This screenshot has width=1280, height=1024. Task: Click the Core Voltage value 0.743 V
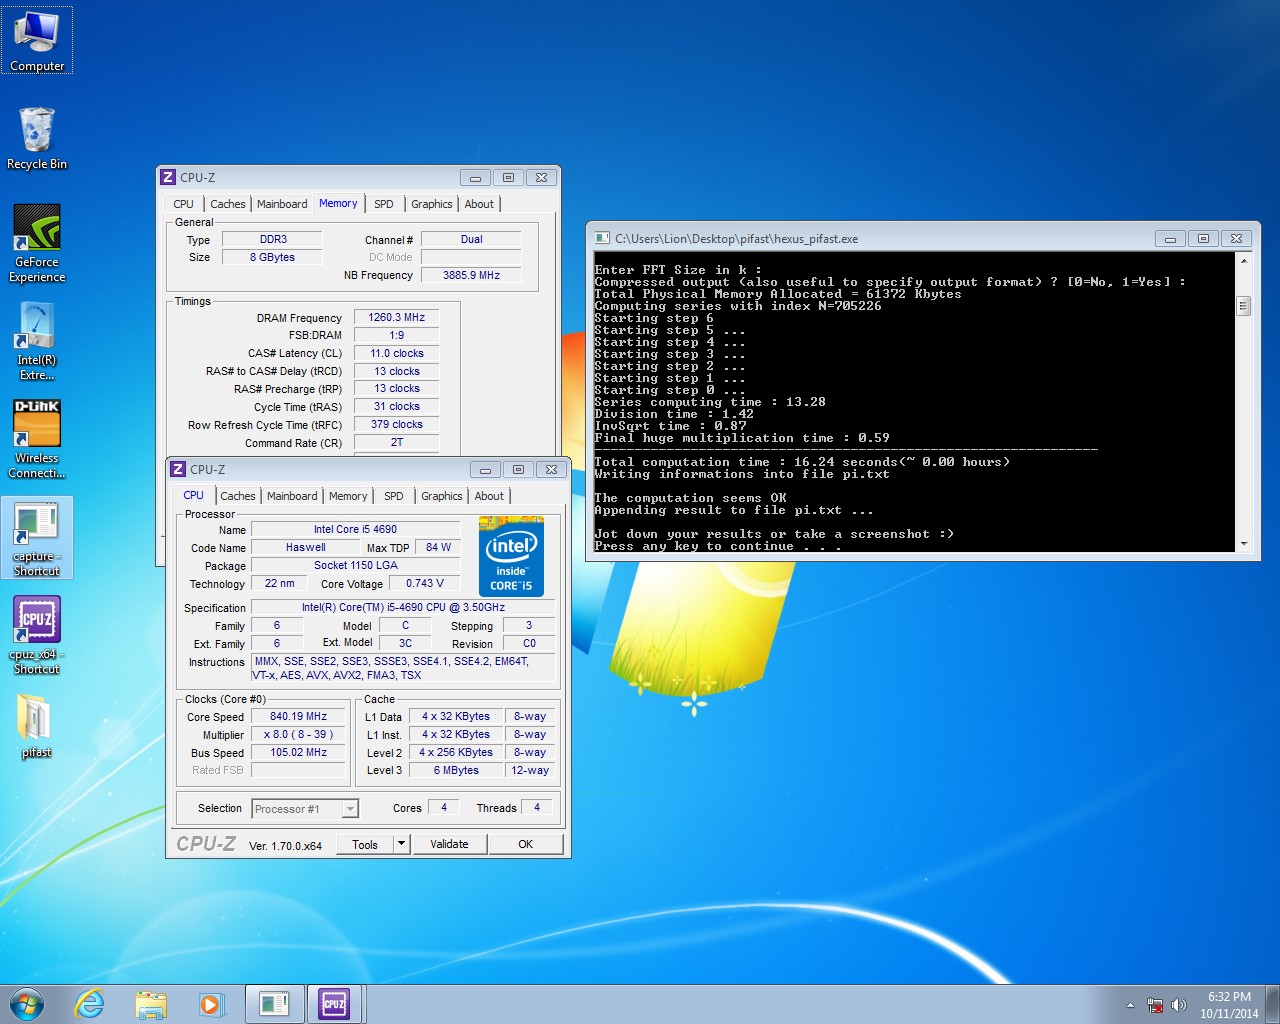pyautogui.click(x=425, y=583)
